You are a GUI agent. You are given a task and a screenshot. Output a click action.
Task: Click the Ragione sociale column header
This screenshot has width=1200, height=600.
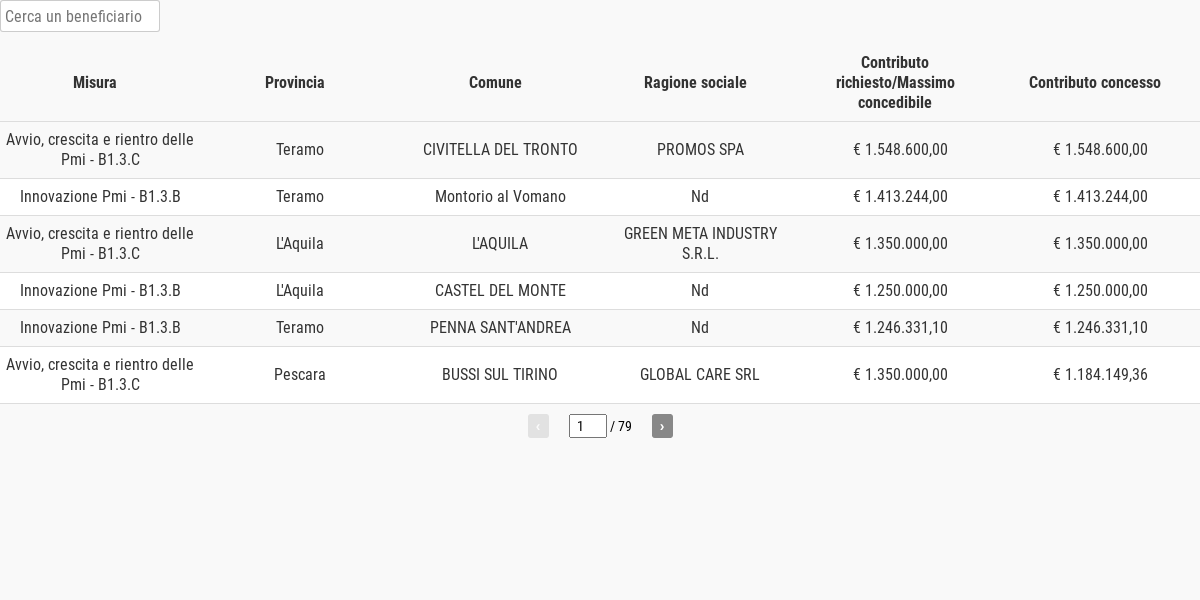coord(695,83)
